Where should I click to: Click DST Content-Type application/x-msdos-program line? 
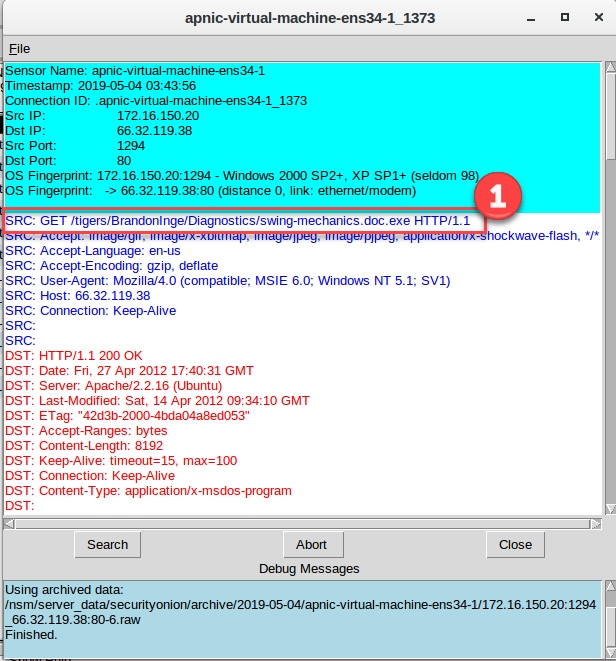[x=148, y=491]
